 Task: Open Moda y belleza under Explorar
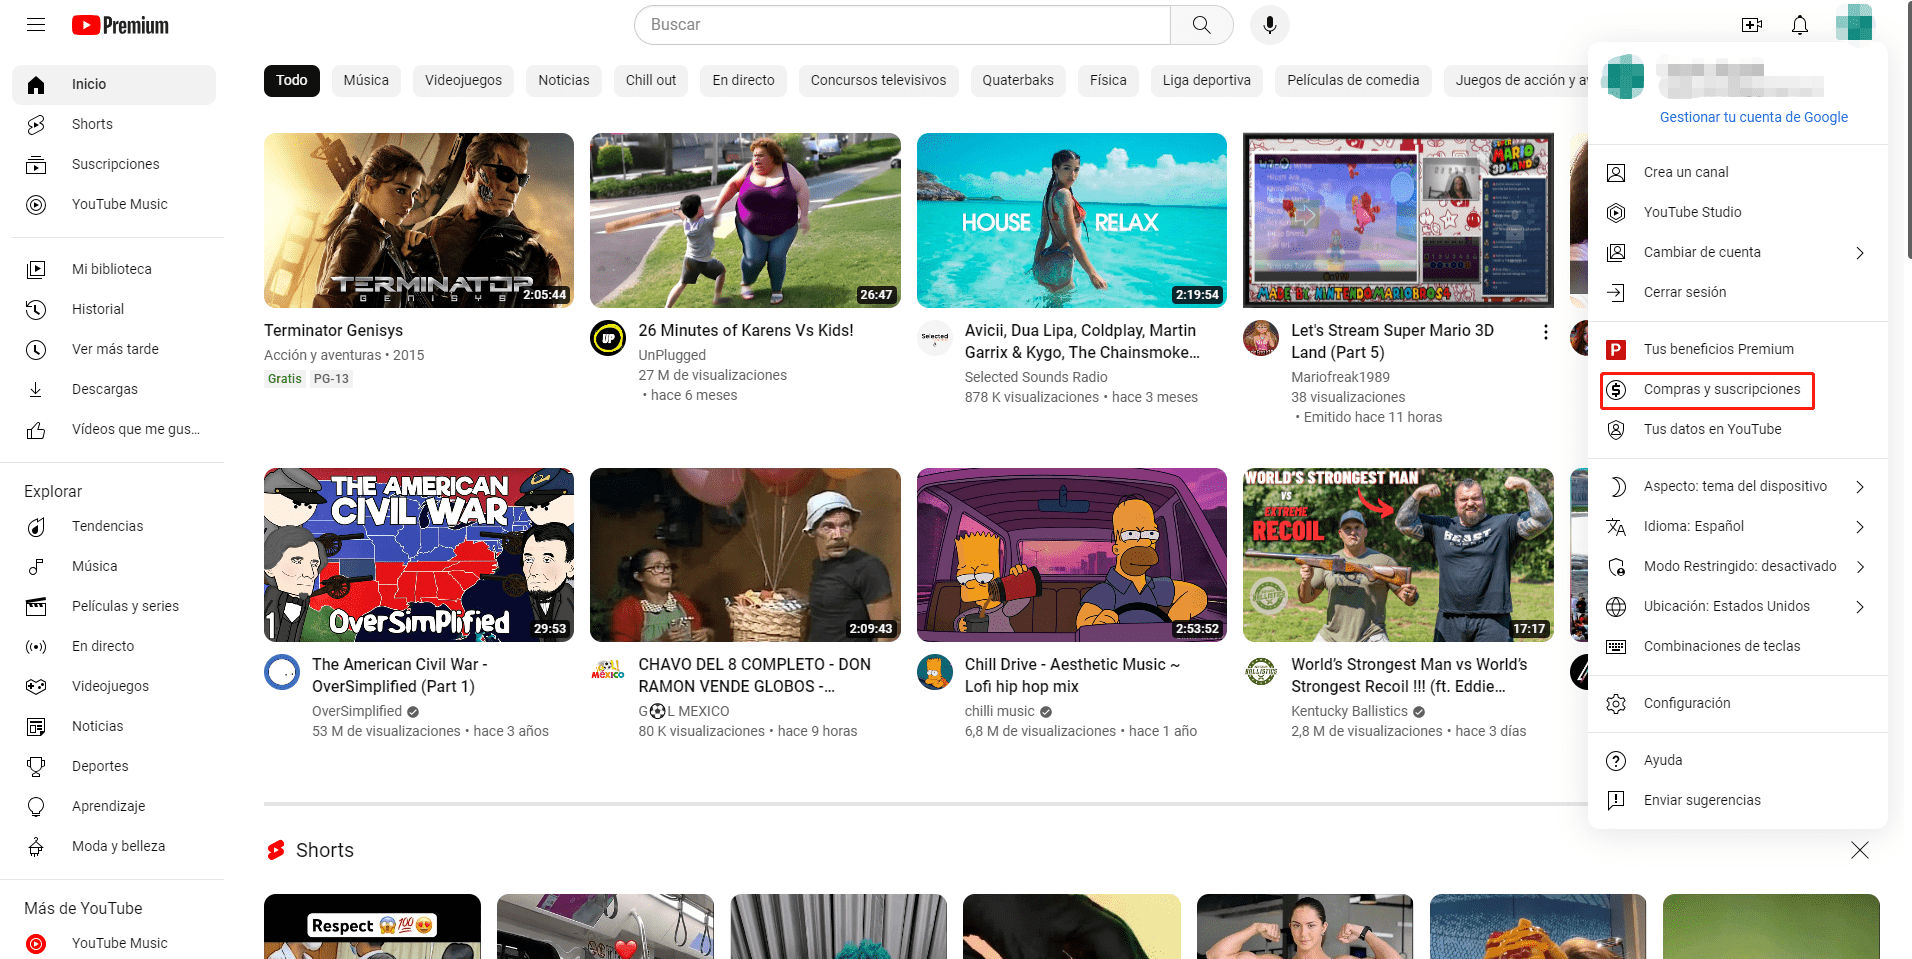coord(114,846)
